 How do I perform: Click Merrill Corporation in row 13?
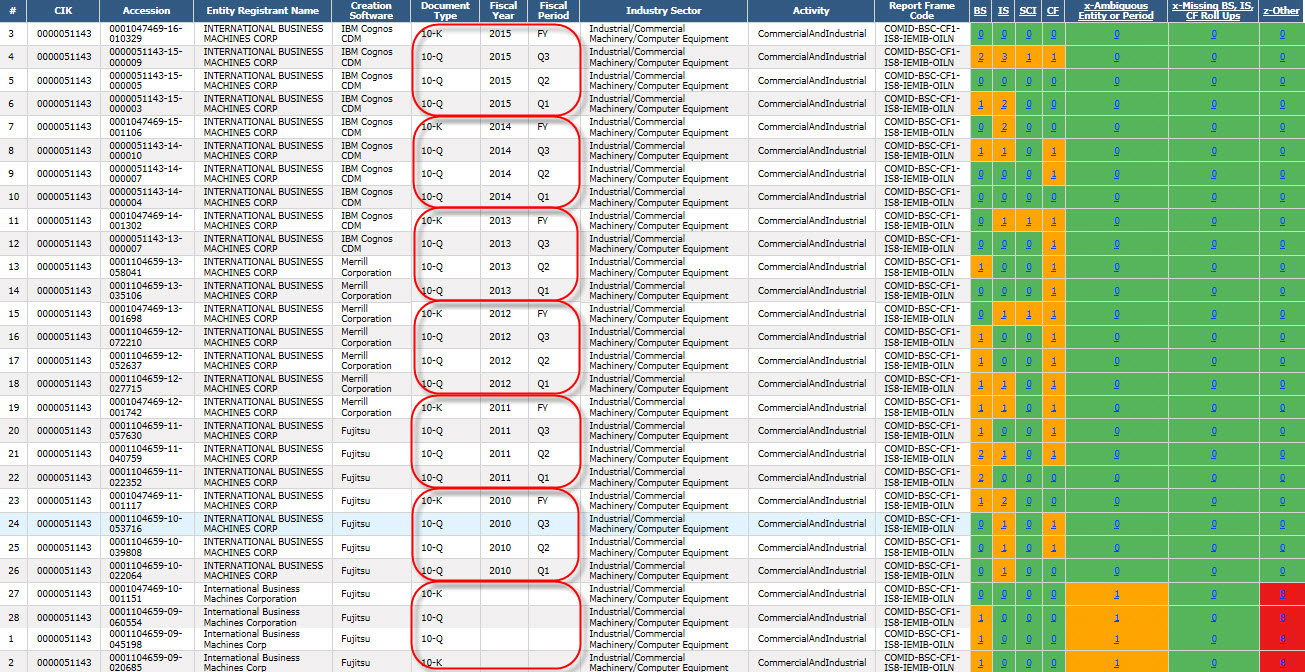tap(366, 267)
